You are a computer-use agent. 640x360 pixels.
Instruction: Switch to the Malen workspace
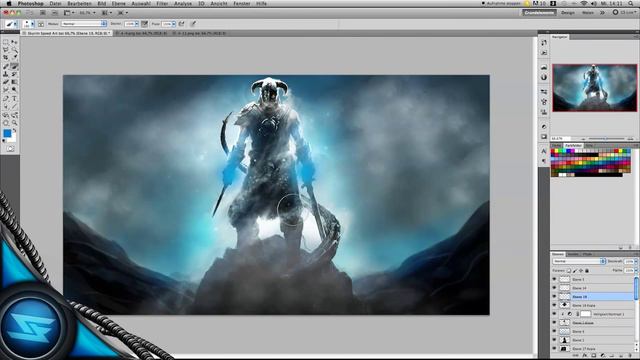pyautogui.click(x=588, y=13)
